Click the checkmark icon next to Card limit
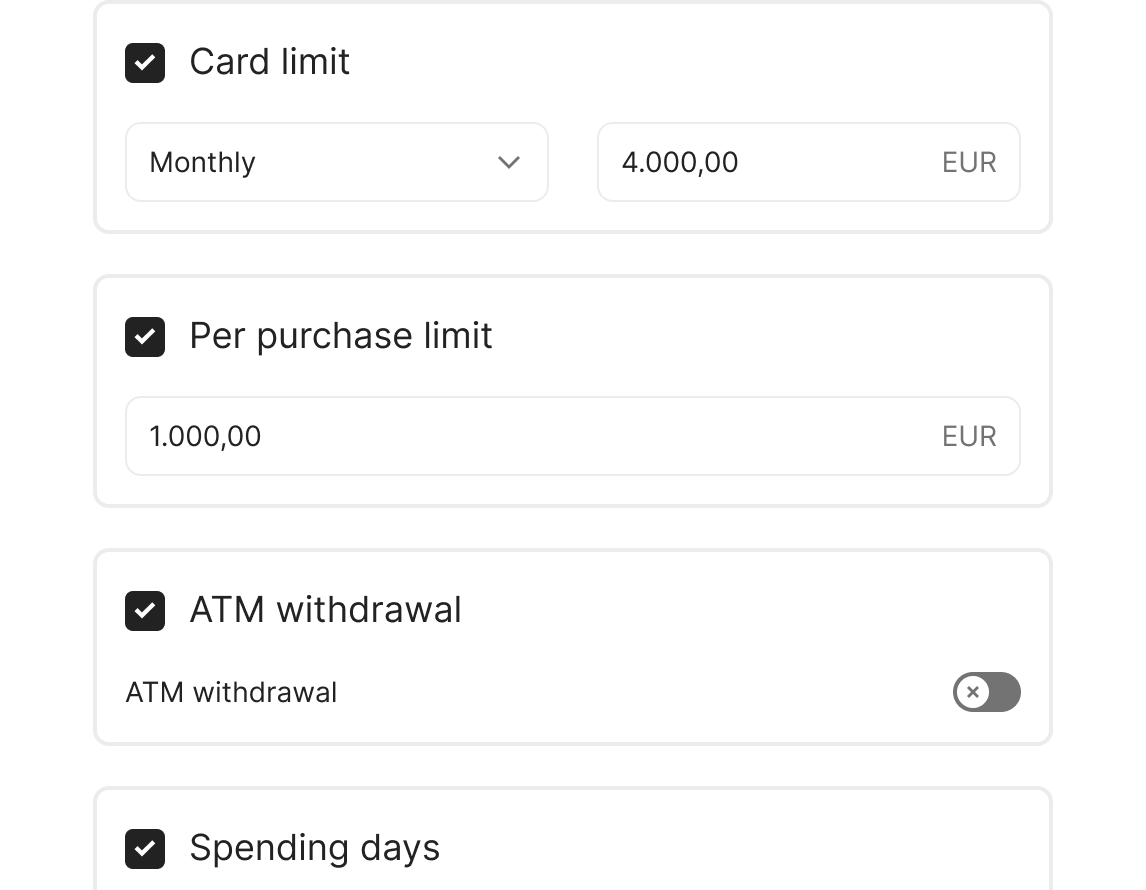 click(x=145, y=63)
